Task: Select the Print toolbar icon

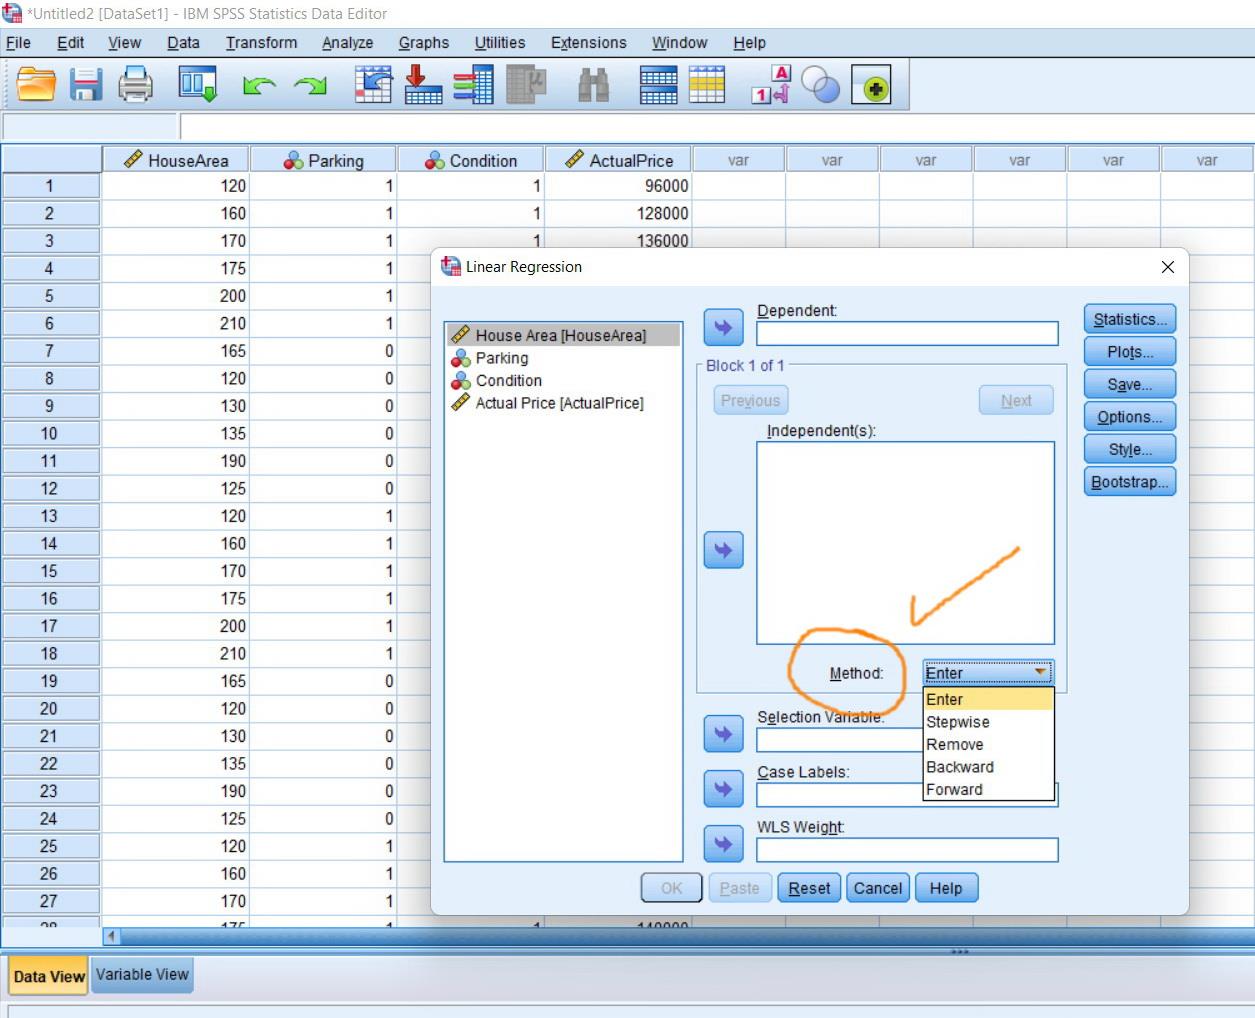Action: coord(136,85)
